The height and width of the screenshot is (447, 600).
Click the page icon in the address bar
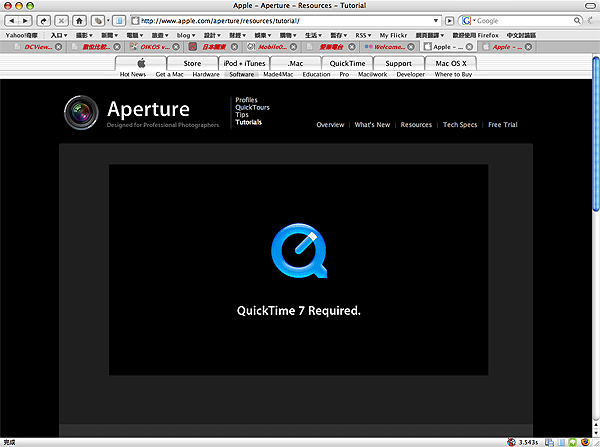[135, 21]
